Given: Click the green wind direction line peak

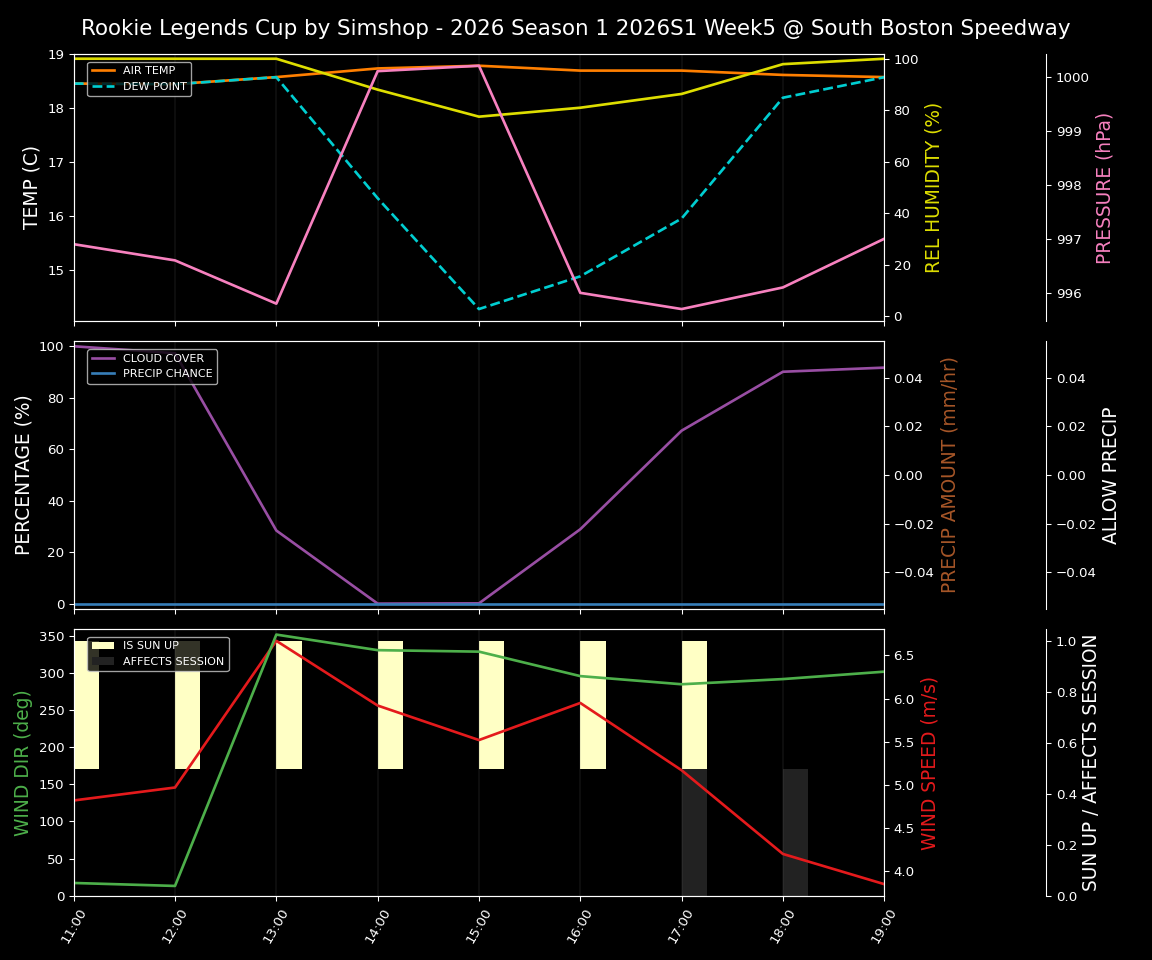Looking at the screenshot, I should (x=277, y=635).
